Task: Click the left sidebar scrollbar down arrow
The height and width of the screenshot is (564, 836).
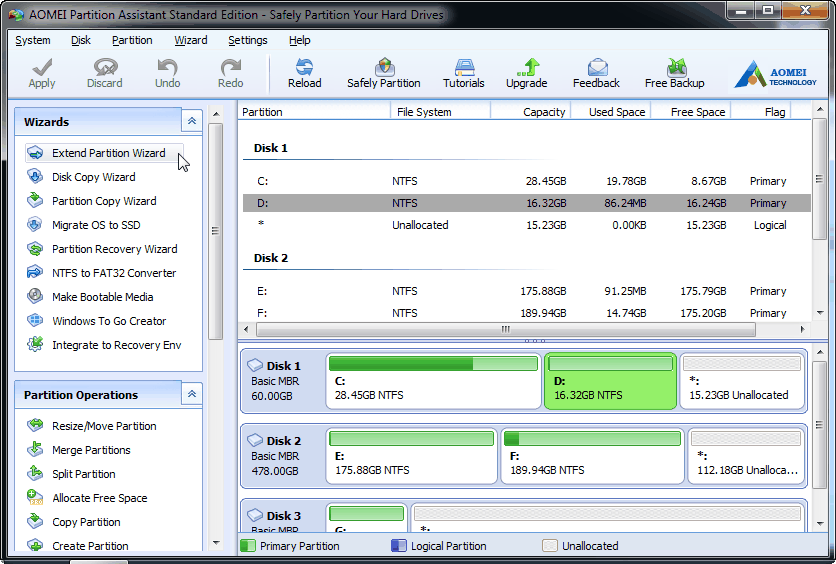Action: pos(216,543)
